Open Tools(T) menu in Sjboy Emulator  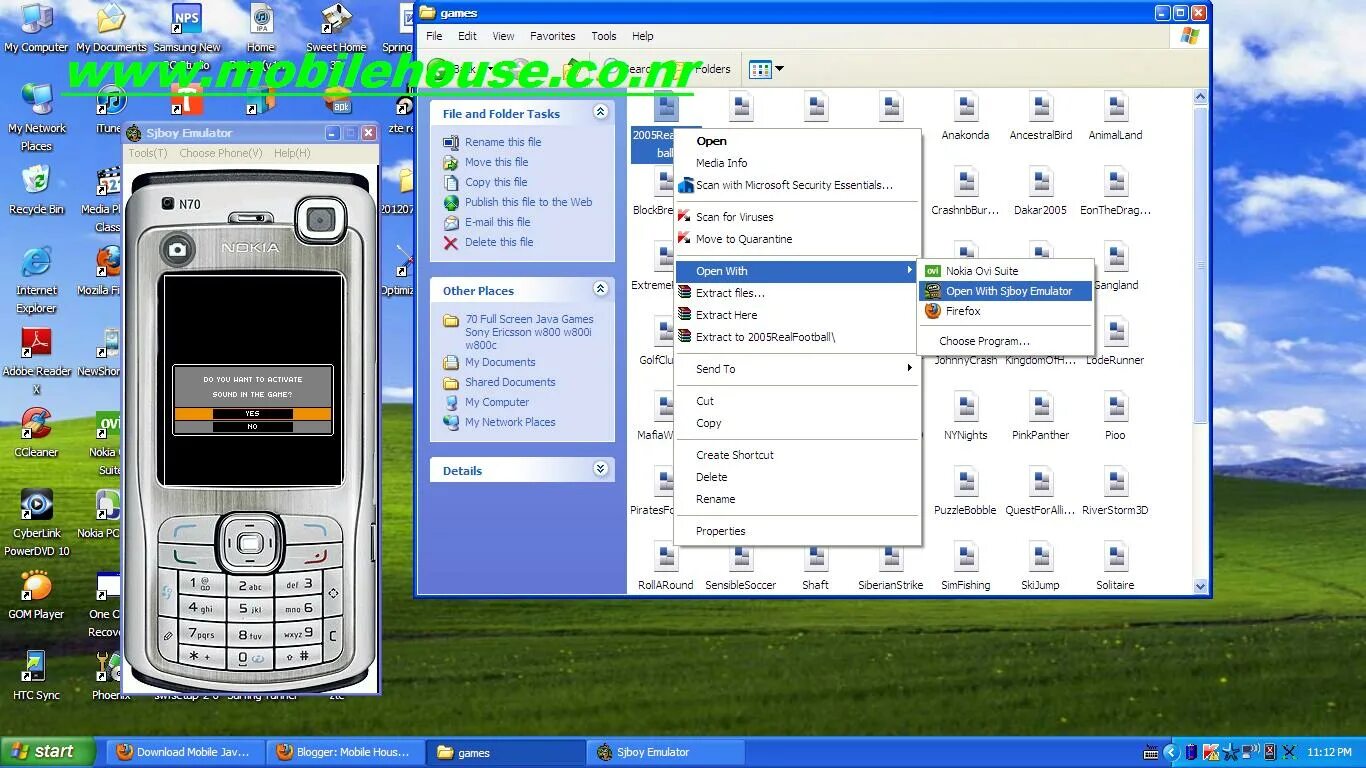[148, 153]
